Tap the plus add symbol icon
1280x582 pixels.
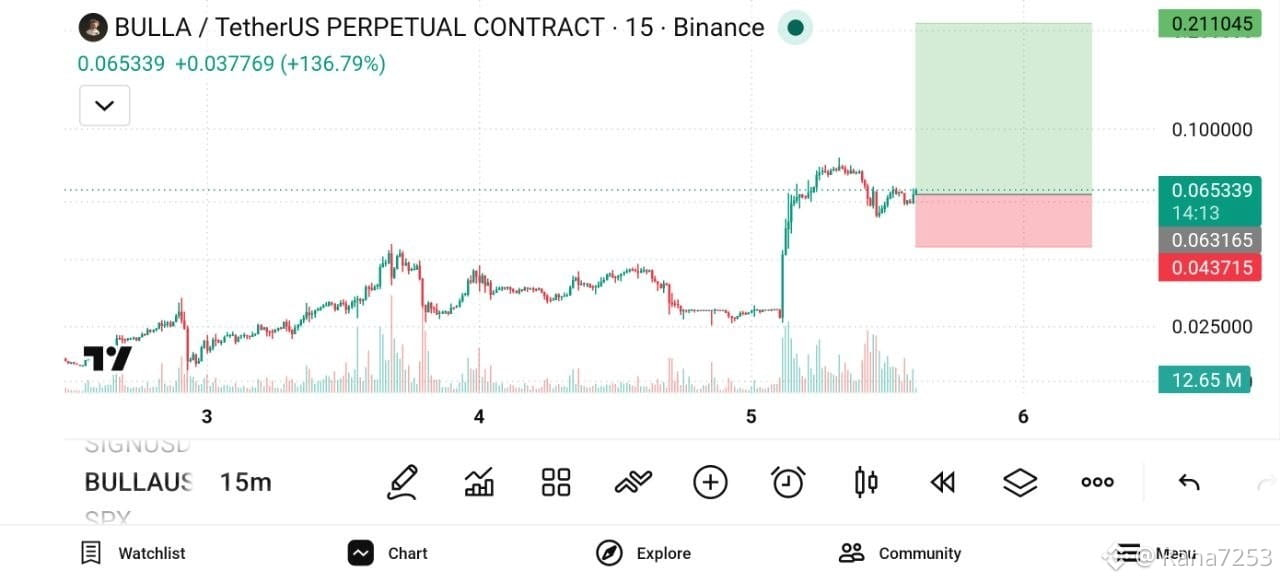(x=710, y=482)
